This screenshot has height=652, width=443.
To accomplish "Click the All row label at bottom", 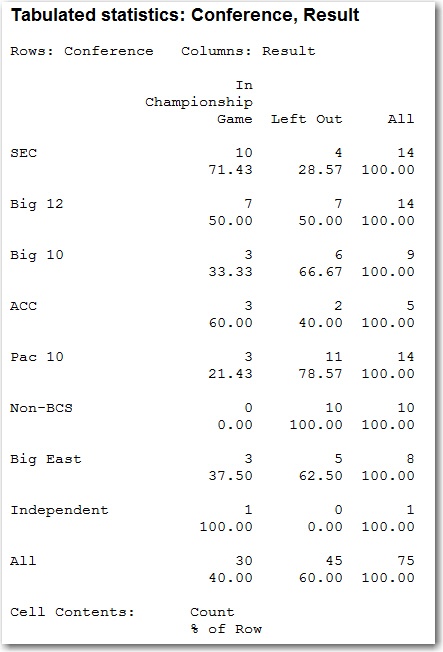I will click(x=23, y=561).
